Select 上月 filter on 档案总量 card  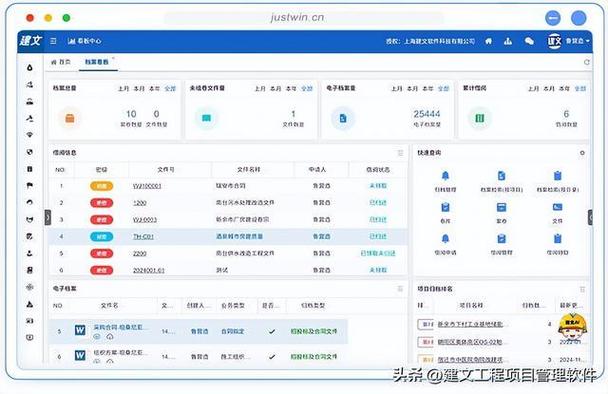pos(123,88)
